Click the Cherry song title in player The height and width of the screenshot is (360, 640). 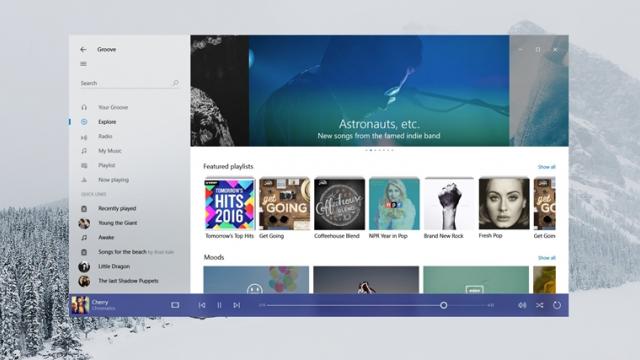coord(100,302)
